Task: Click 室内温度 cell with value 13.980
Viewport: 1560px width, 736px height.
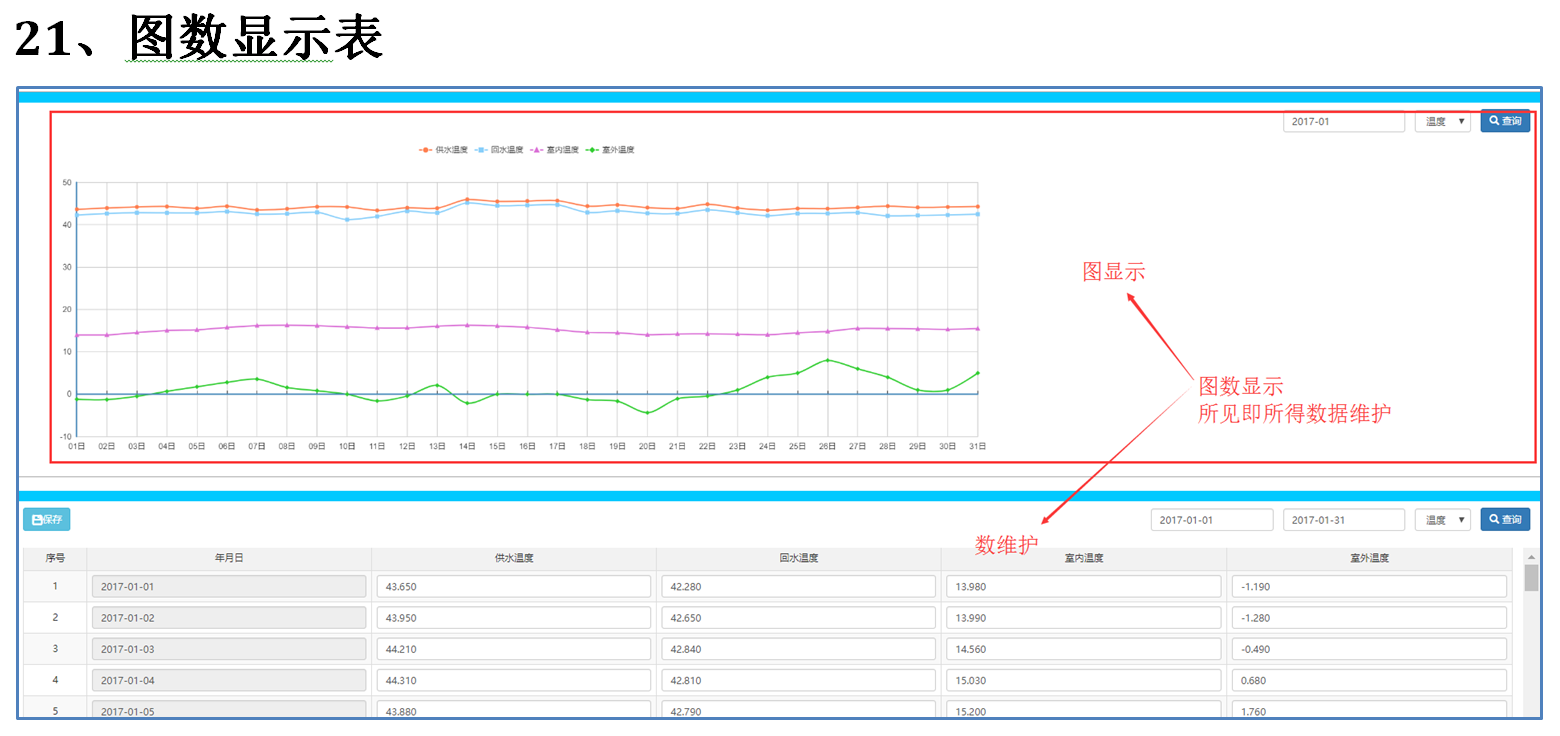Action: pyautogui.click(x=1083, y=587)
